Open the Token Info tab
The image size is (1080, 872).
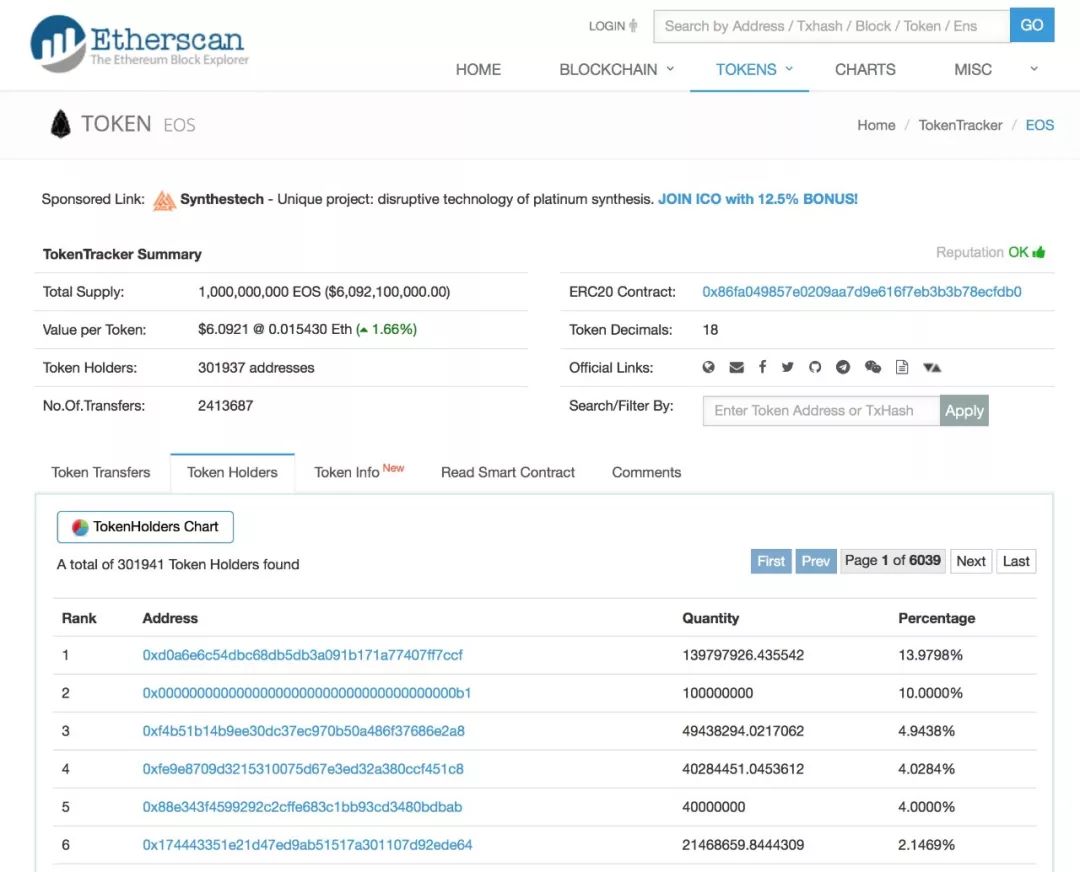point(359,472)
